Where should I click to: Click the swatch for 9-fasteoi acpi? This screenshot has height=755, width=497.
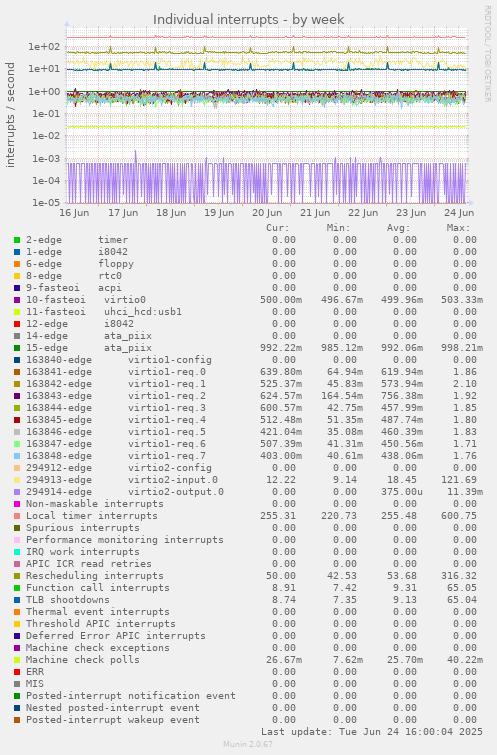(x=17, y=288)
